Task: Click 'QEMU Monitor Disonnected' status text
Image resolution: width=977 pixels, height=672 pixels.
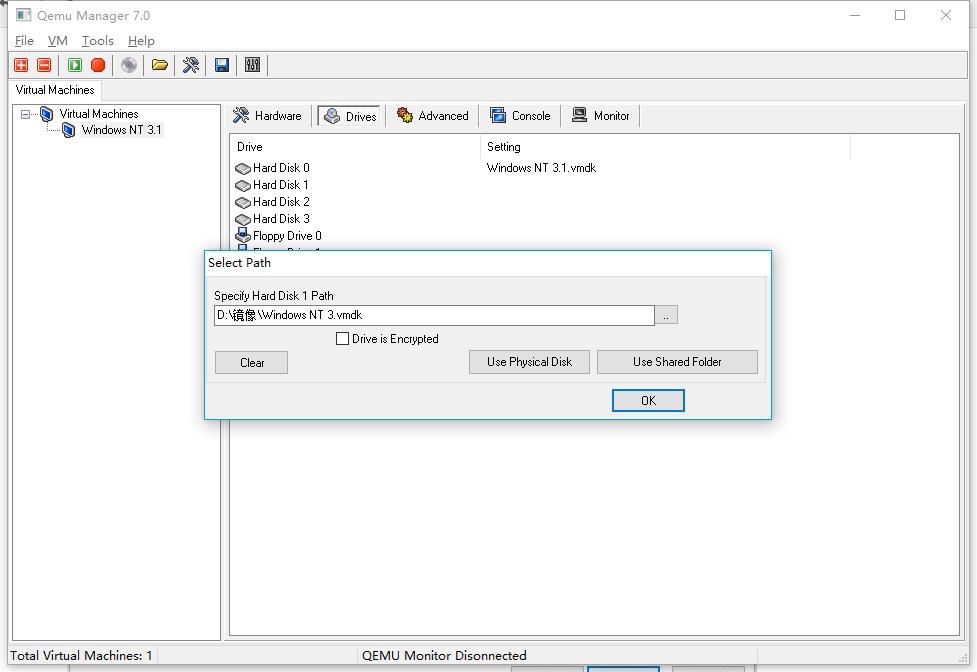Action: (444, 655)
